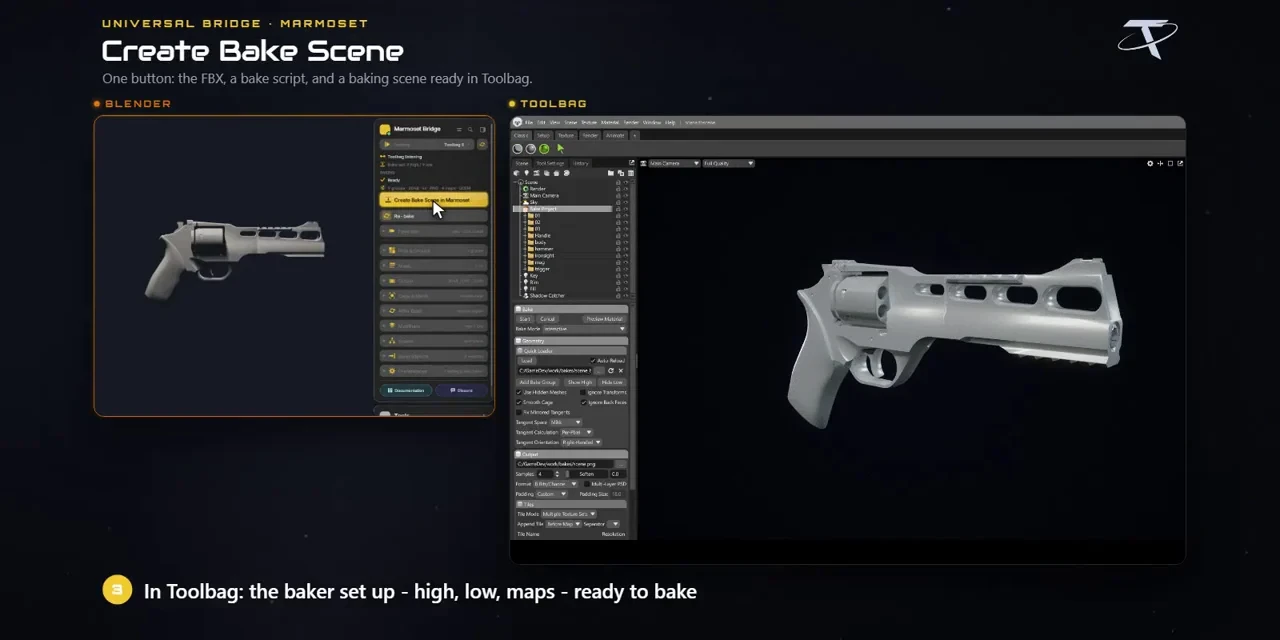Open the Tangent Orientation dropdown
1280x640 pixels.
(581, 442)
